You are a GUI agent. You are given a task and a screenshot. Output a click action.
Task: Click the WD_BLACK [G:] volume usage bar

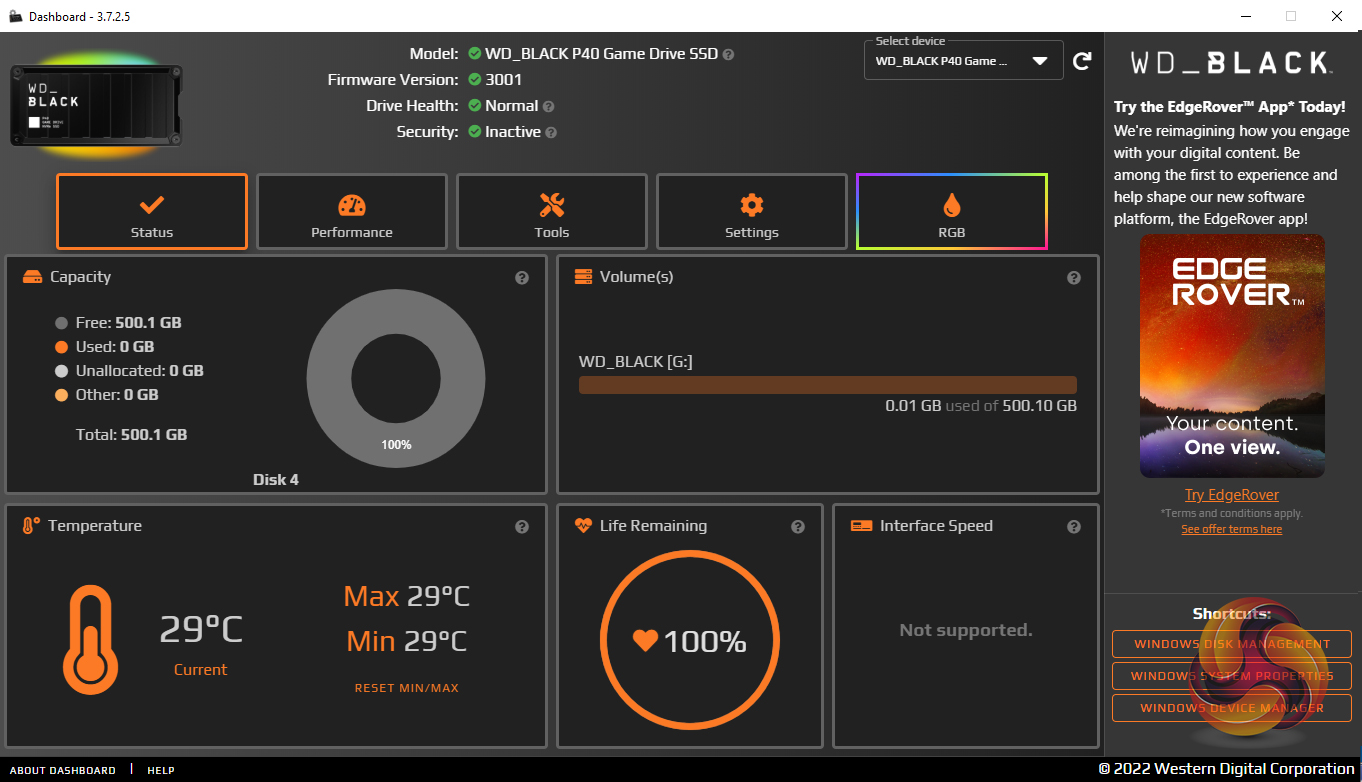pyautogui.click(x=828, y=385)
